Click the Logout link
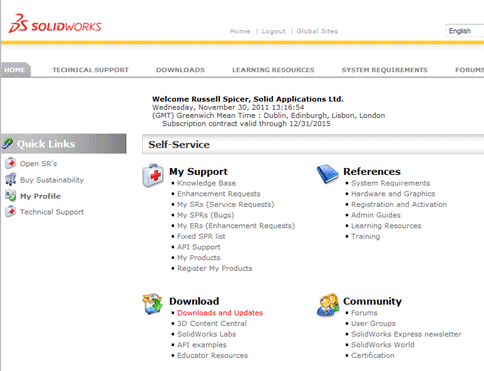This screenshot has width=484, height=371. coord(274,31)
